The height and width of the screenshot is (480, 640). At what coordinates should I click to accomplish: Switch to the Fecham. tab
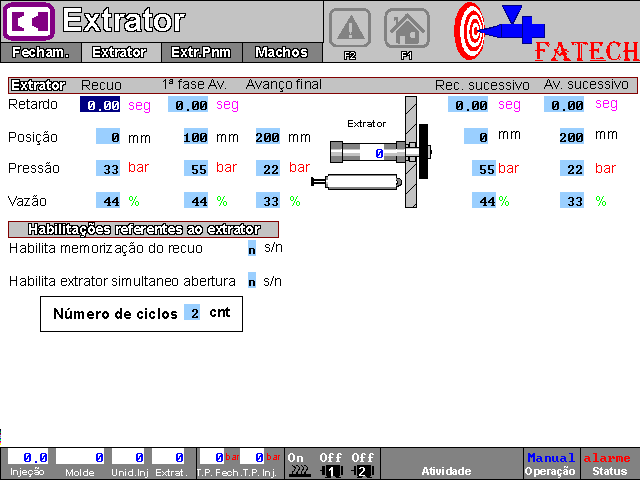(40, 53)
